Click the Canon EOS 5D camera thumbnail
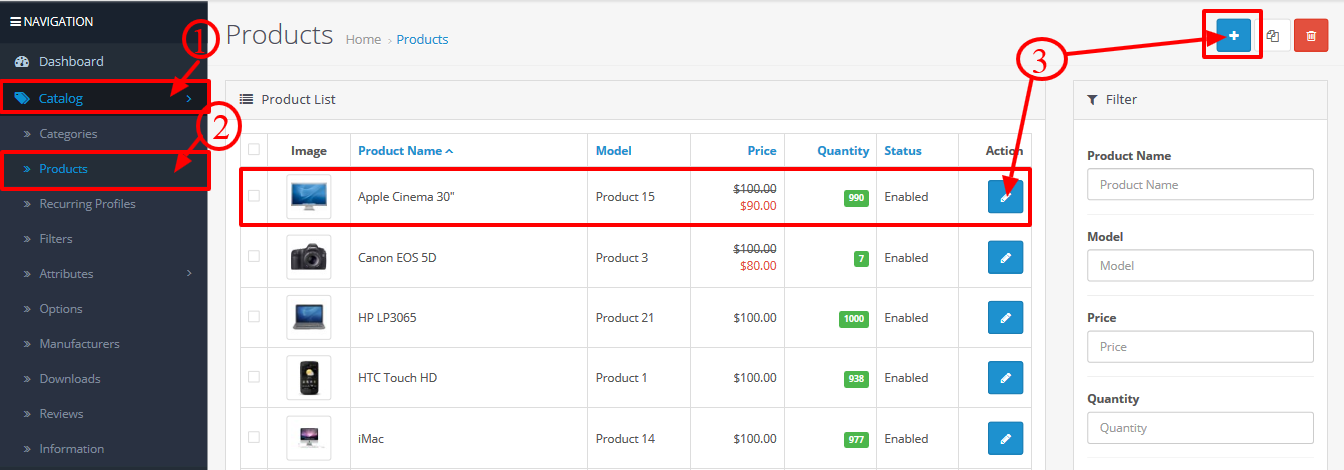1344x470 pixels. (x=308, y=257)
